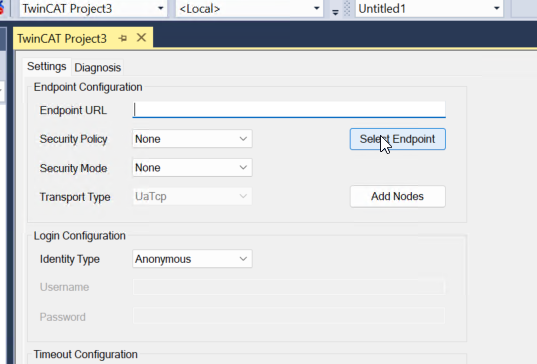Focus the Endpoint URL text field
537x364 pixels.
click(x=289, y=110)
